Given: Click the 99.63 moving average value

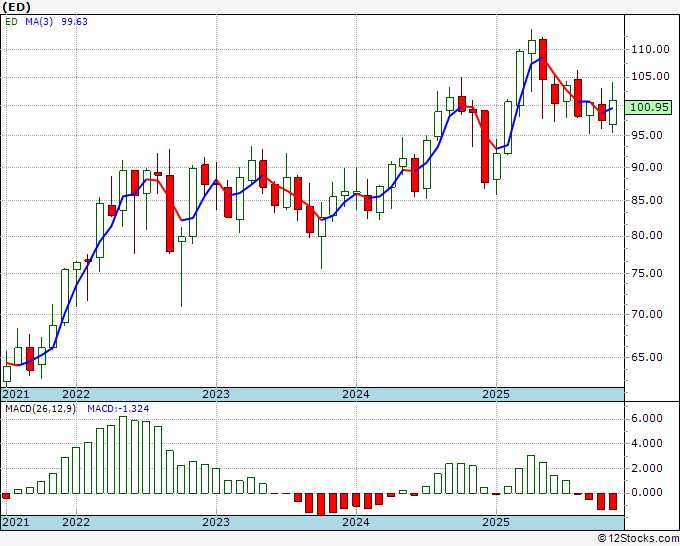Looking at the screenshot, I should click(x=74, y=22).
